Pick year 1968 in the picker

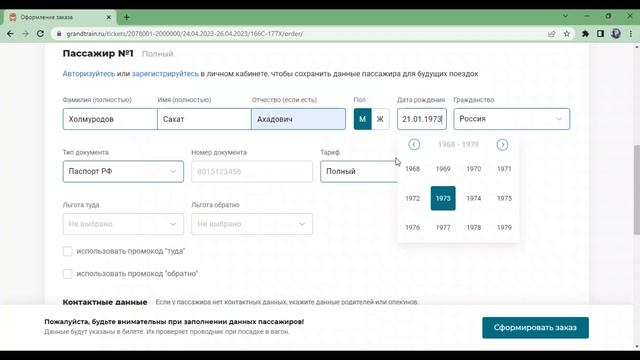pos(412,169)
